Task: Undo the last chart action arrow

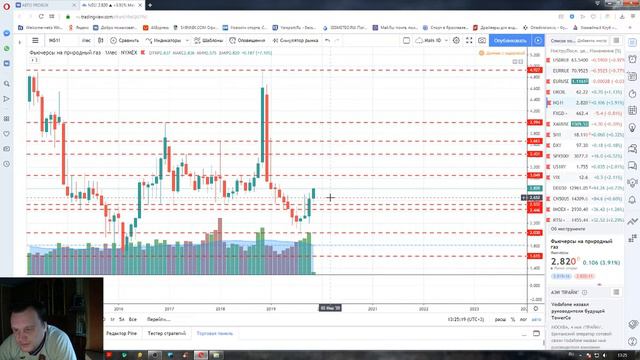Action: [x=327, y=40]
